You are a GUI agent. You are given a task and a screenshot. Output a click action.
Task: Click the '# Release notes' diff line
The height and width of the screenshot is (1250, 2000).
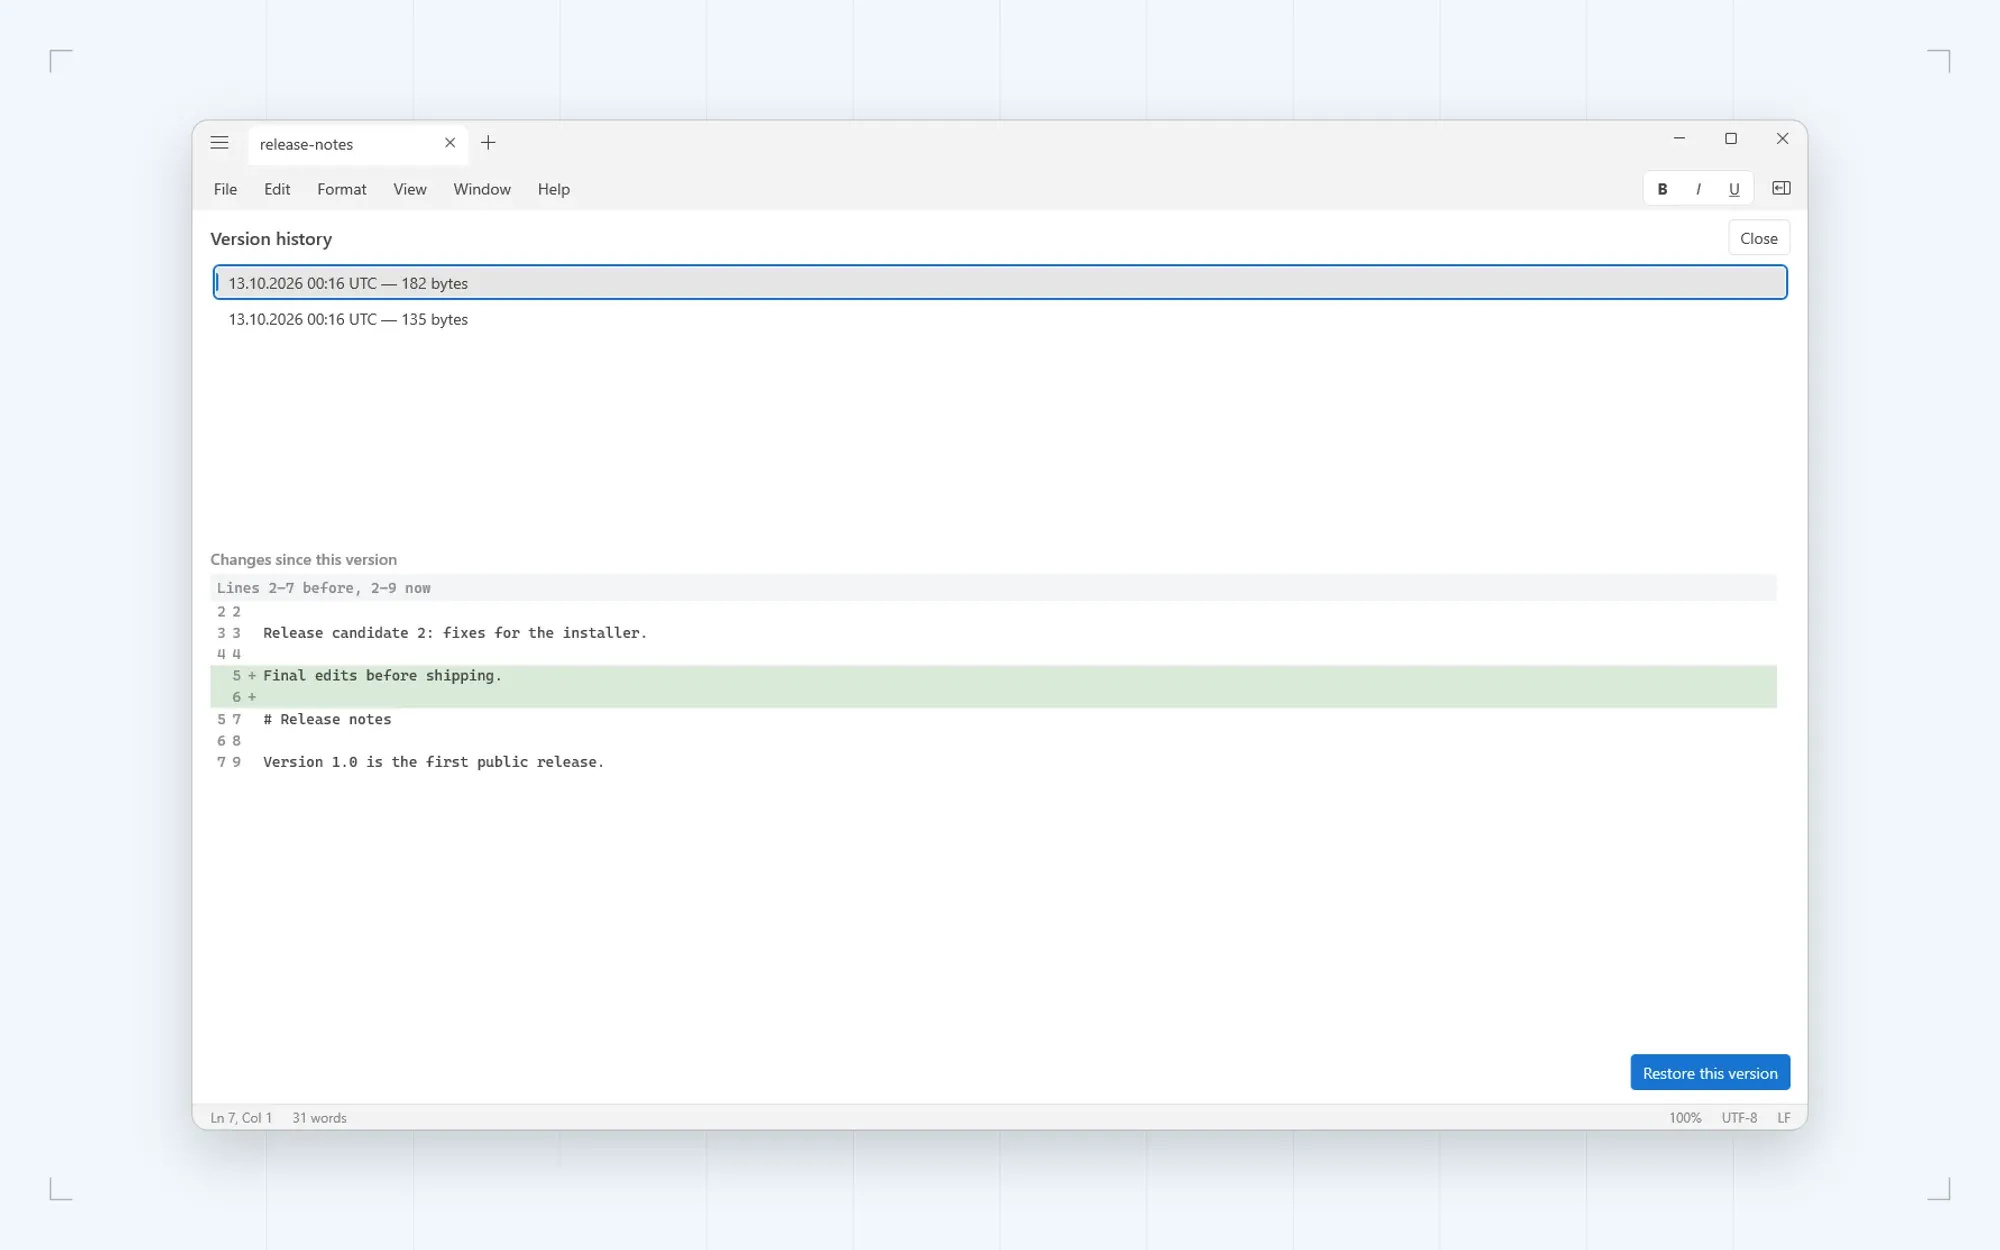(993, 719)
